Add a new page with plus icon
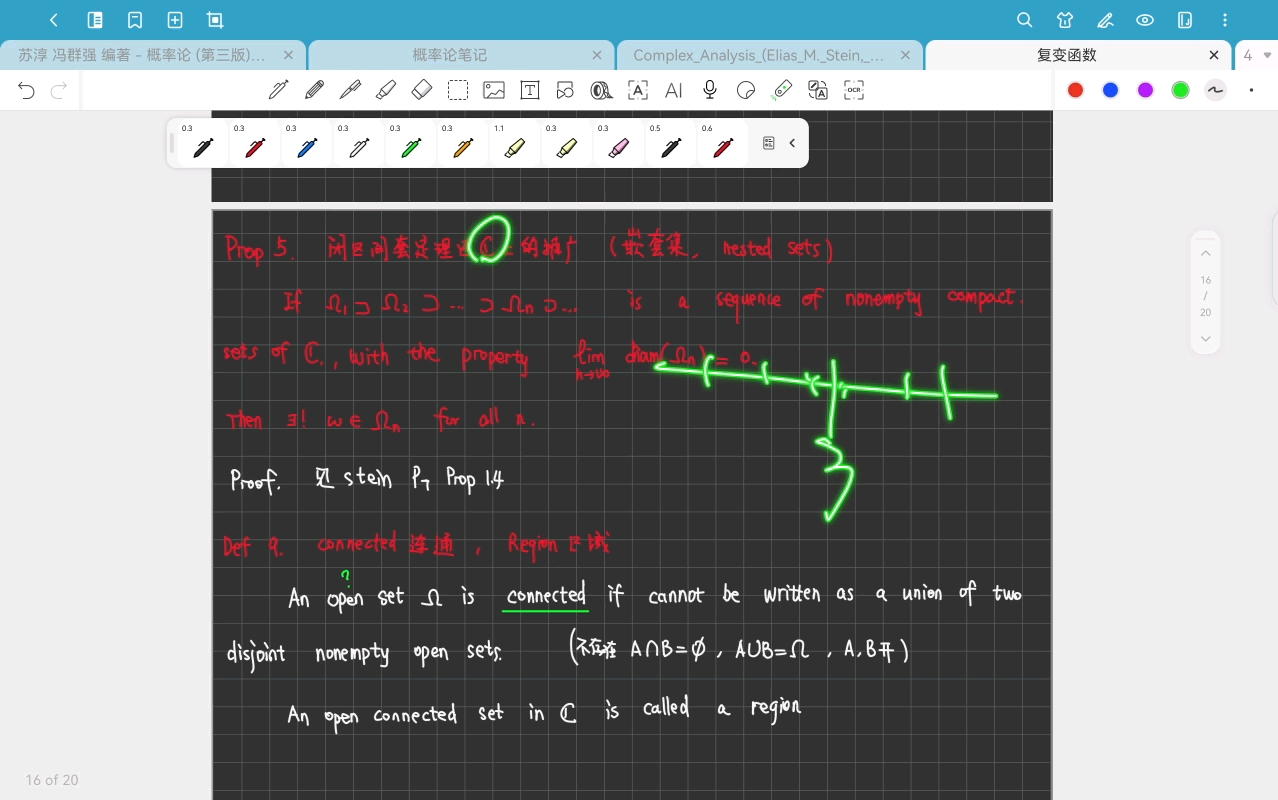 pos(175,20)
